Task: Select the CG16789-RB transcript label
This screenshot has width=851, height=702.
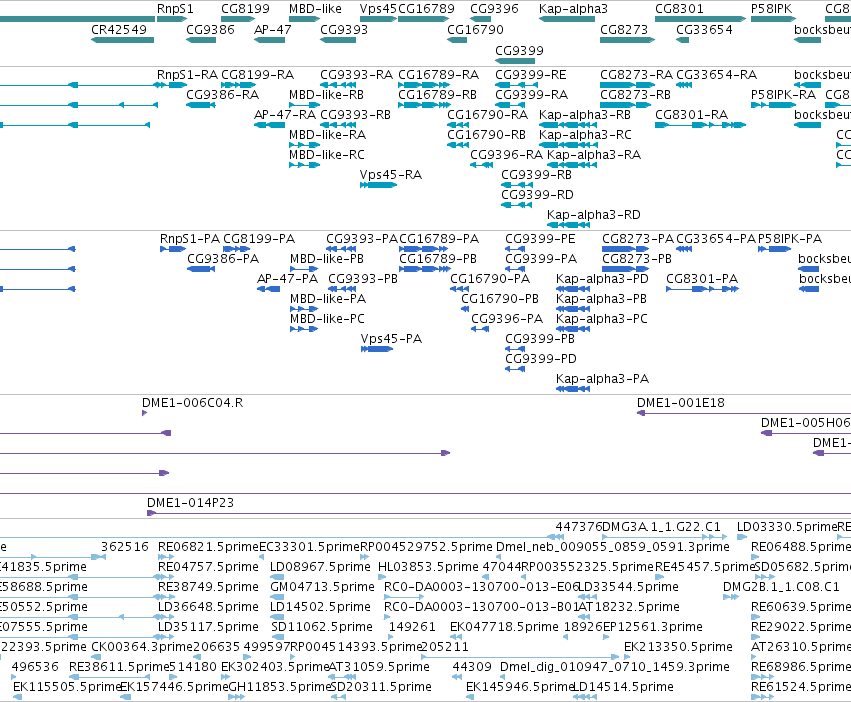Action: point(437,94)
